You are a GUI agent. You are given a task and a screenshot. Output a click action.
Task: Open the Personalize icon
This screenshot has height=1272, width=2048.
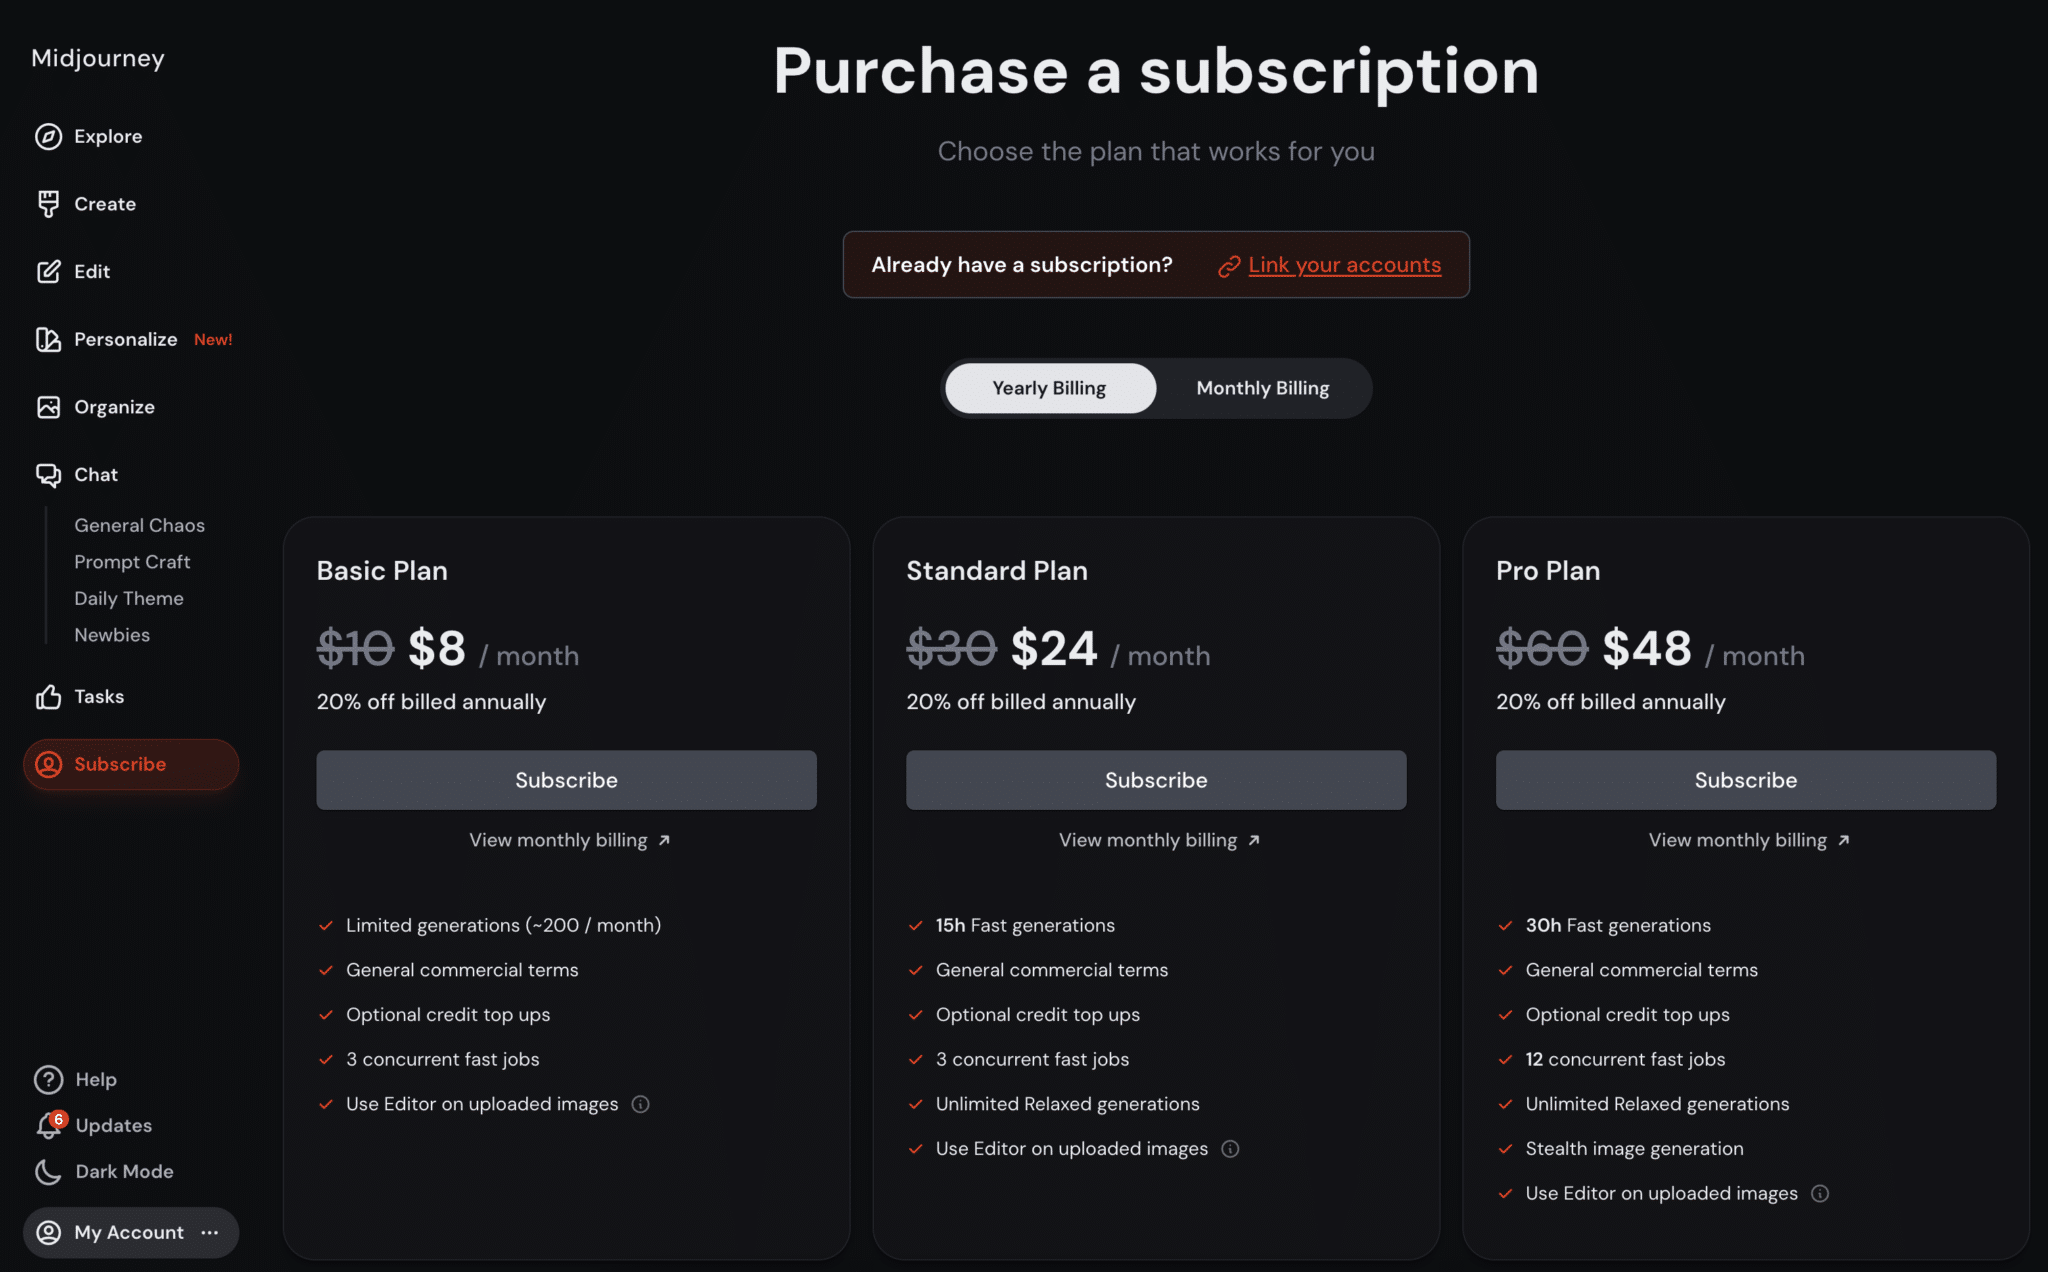(48, 340)
